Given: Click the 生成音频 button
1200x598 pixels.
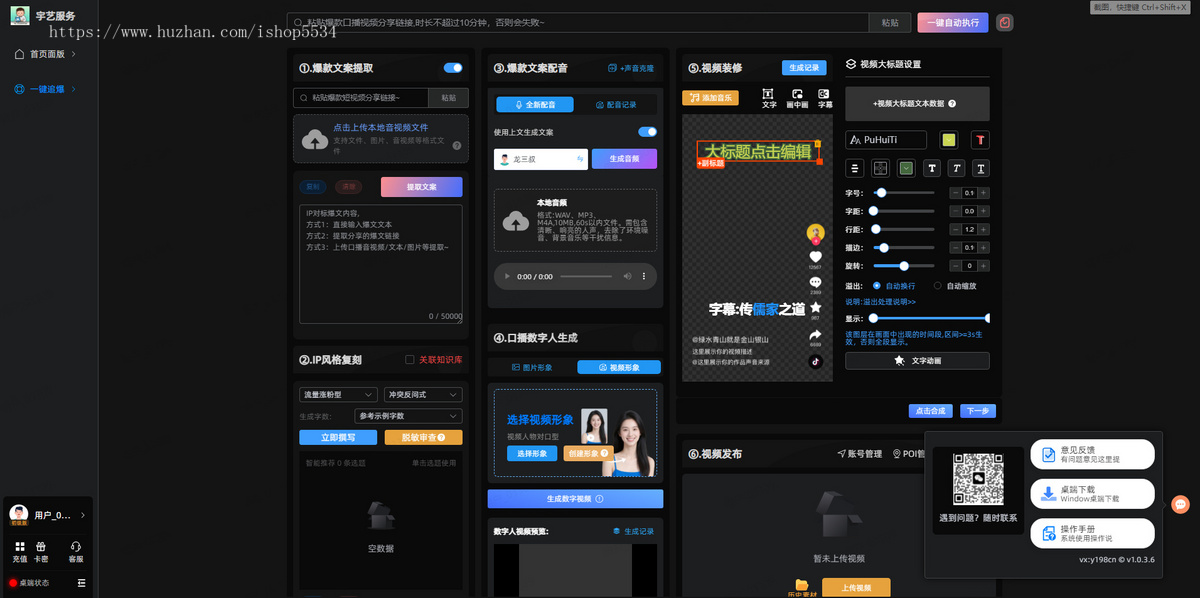Looking at the screenshot, I should pyautogui.click(x=624, y=159).
